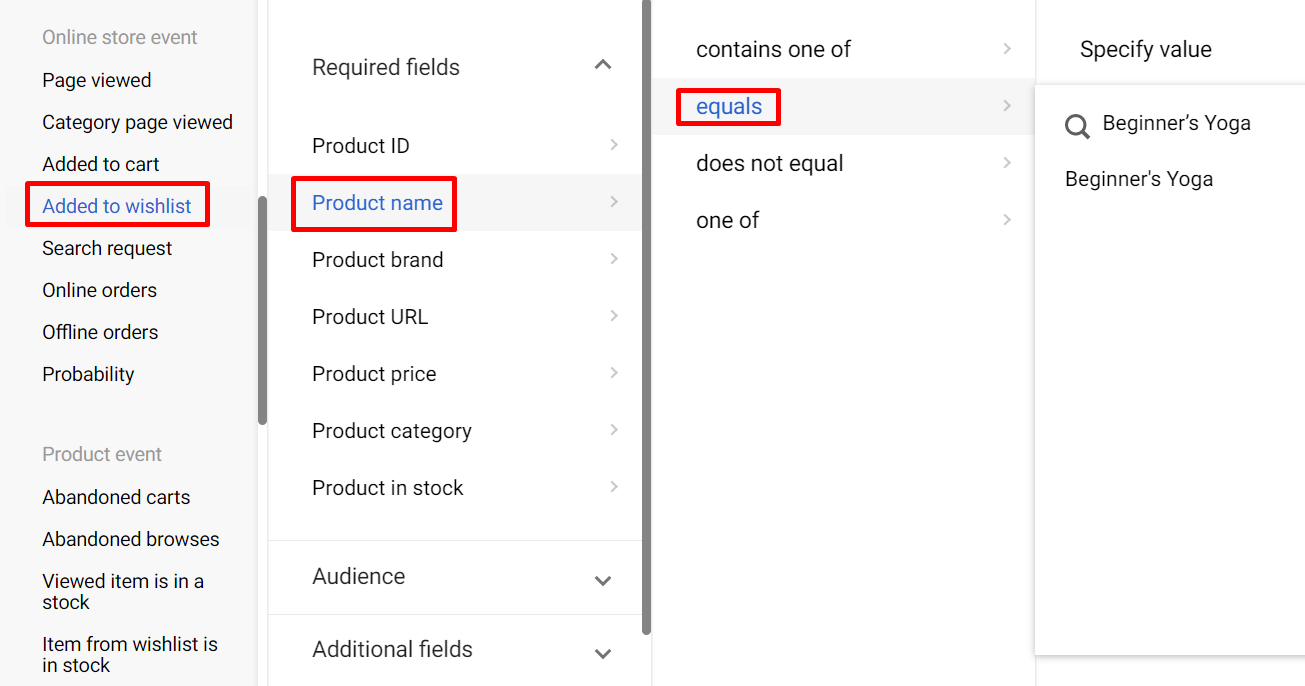Choose Page viewed event

tap(97, 80)
